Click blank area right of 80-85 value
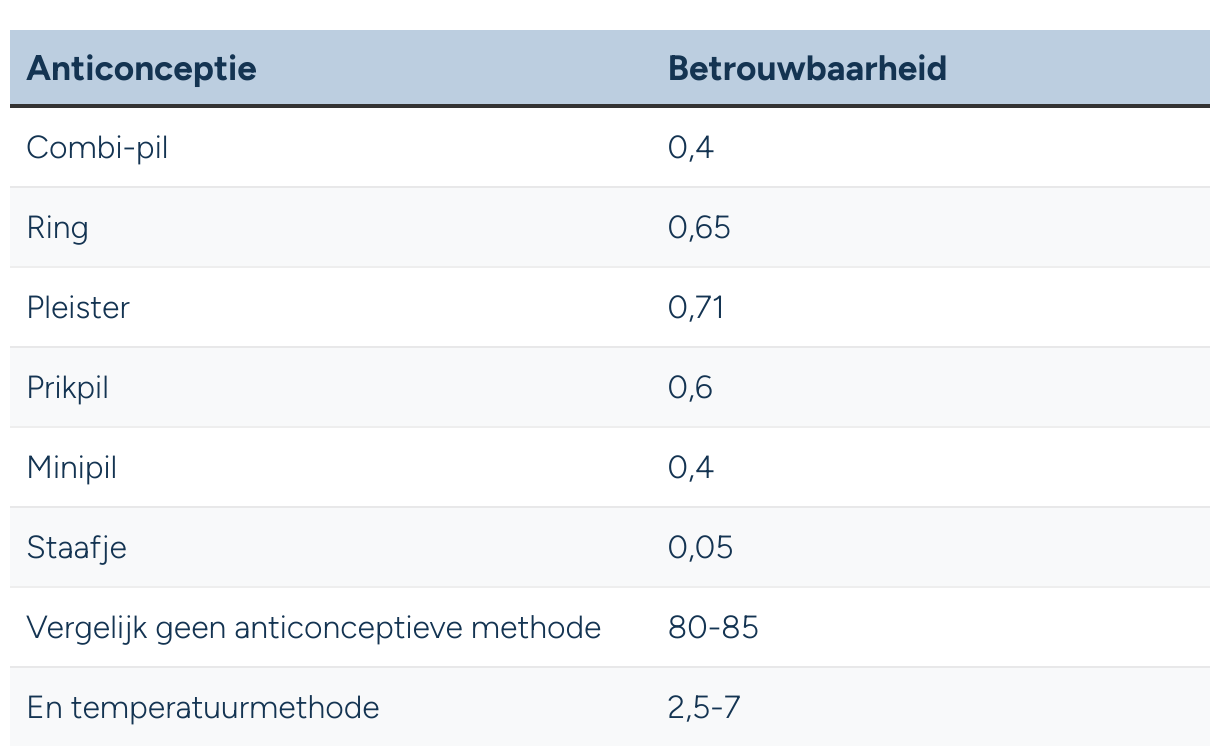Screen dimensions: 1220x756 coord(985,628)
